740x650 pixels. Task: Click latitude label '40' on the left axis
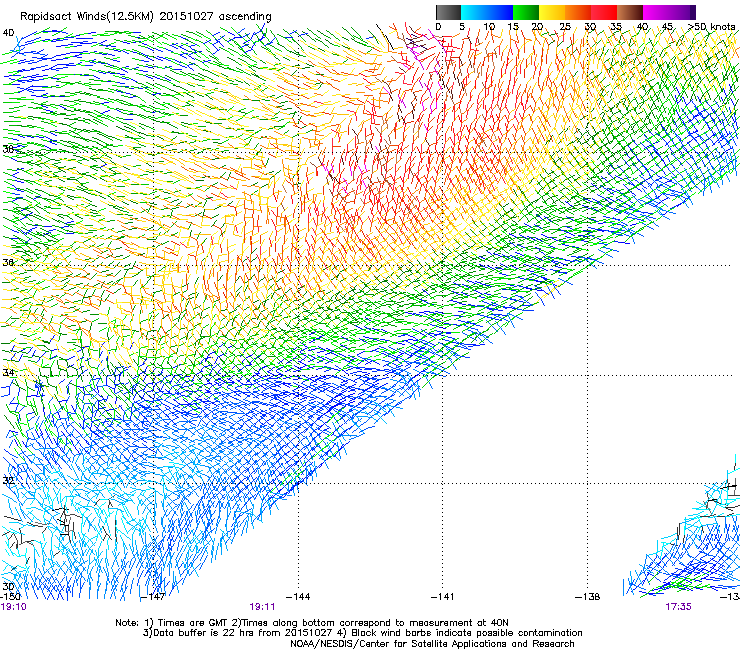coord(8,33)
